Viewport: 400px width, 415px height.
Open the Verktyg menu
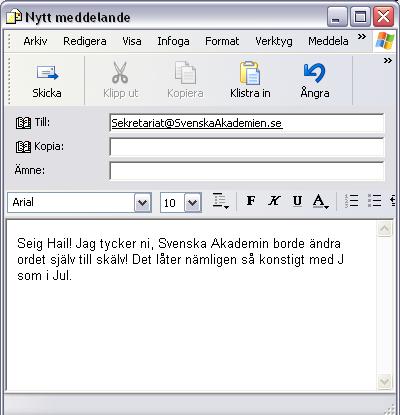274,41
